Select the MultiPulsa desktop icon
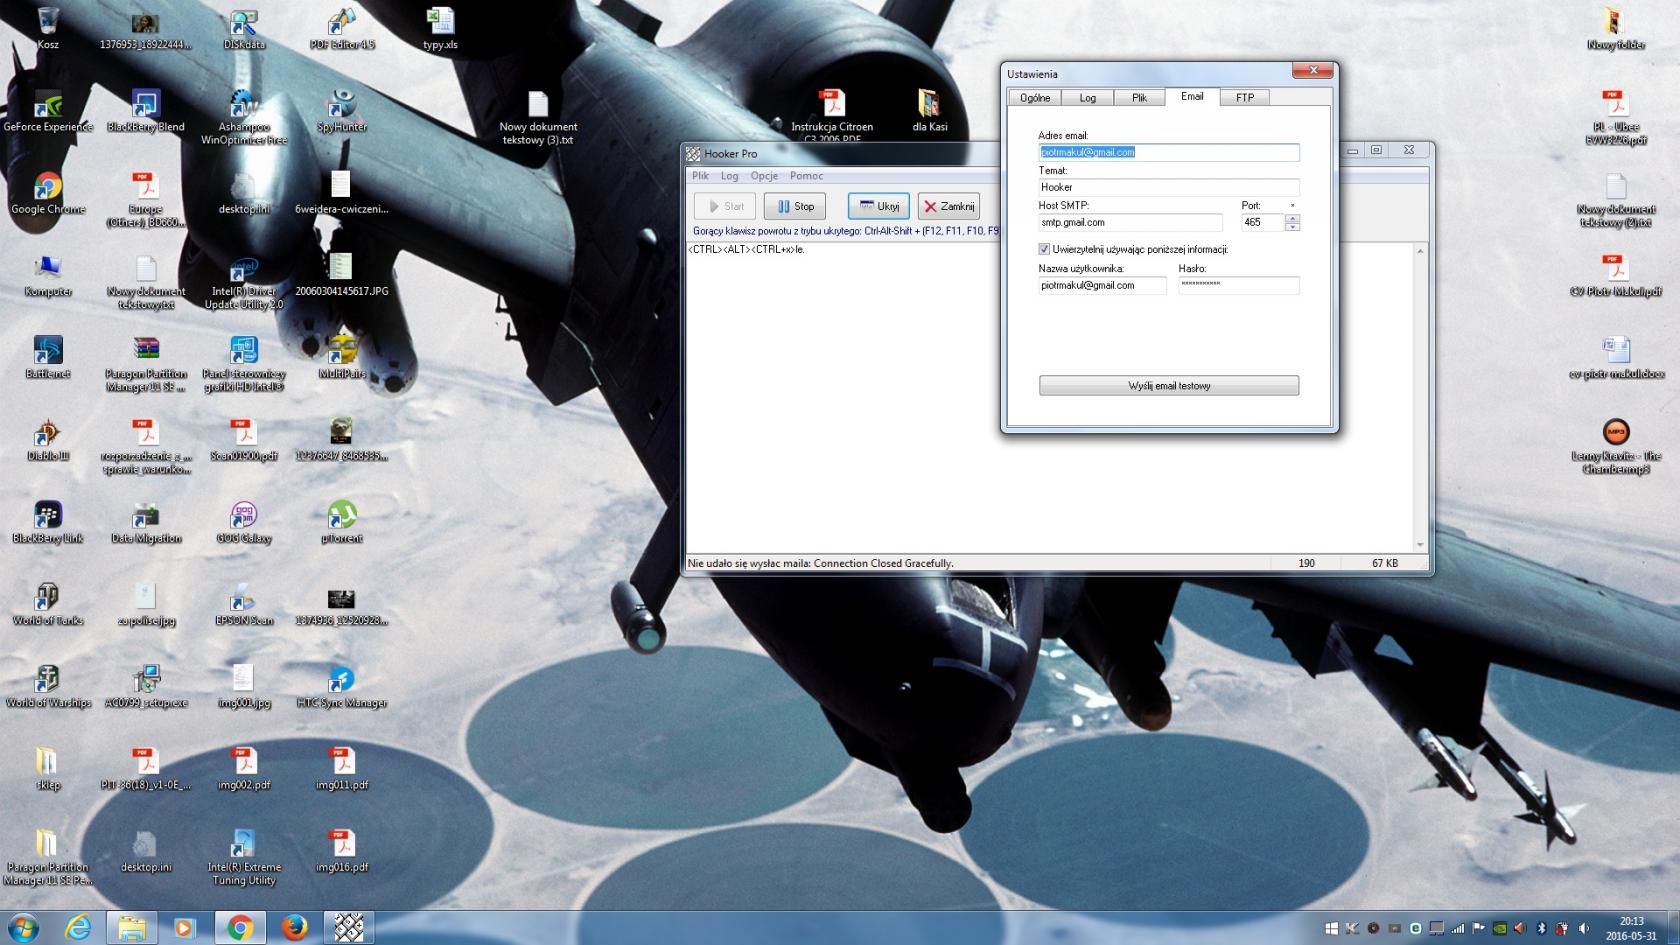This screenshot has height=945, width=1680. pos(342,358)
